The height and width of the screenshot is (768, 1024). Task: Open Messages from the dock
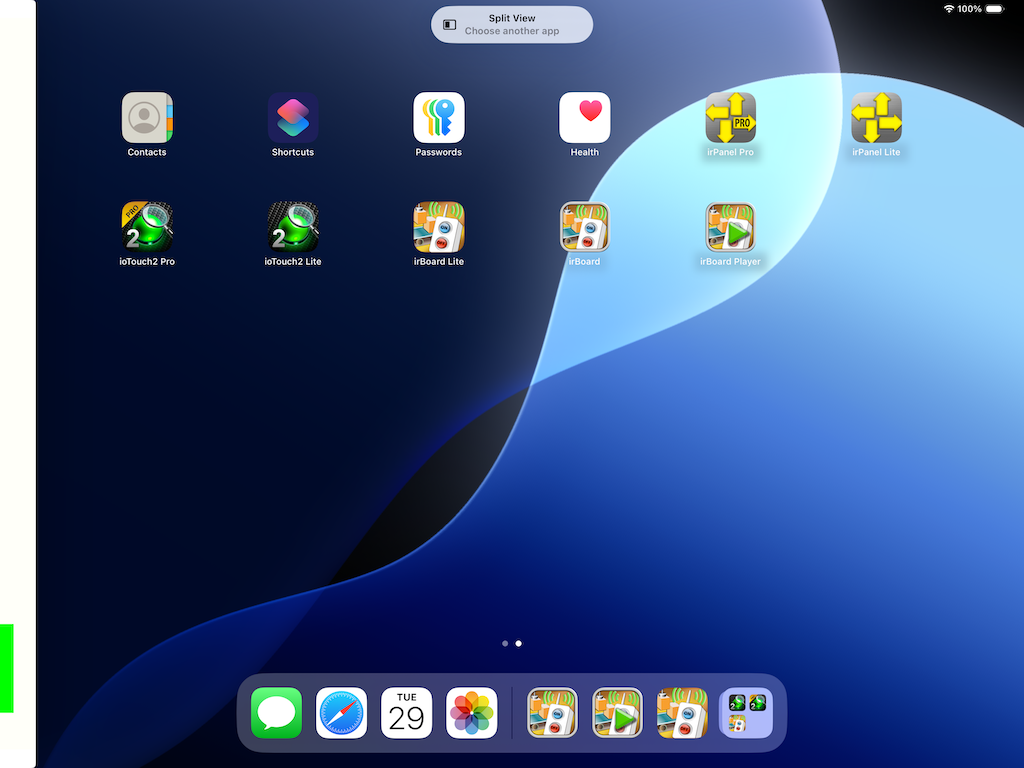click(x=276, y=712)
